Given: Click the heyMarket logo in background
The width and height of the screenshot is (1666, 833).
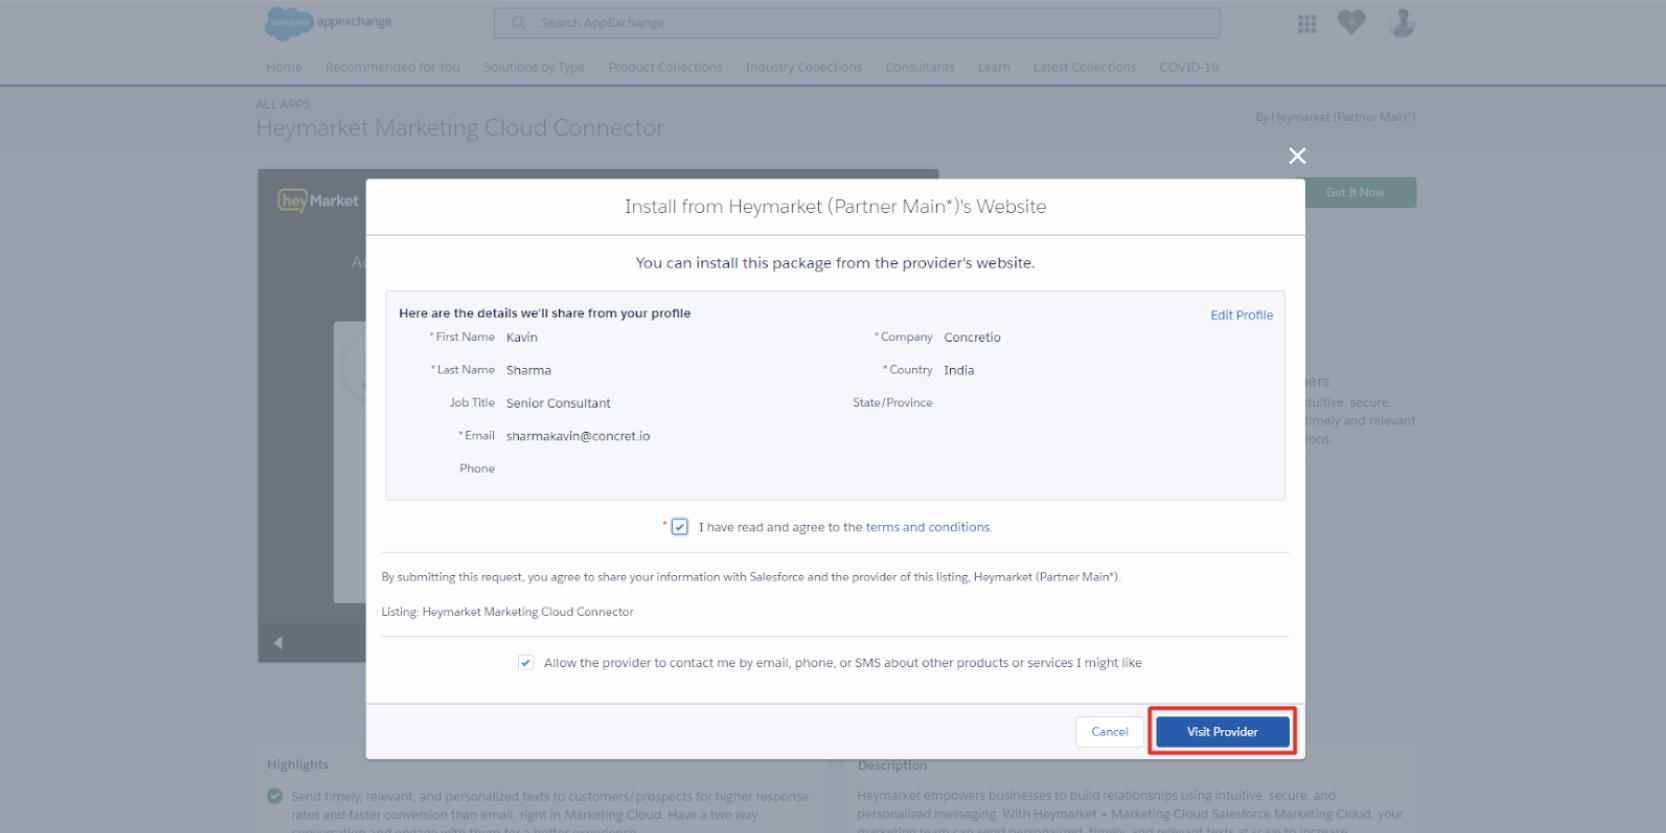Looking at the screenshot, I should click(x=318, y=201).
